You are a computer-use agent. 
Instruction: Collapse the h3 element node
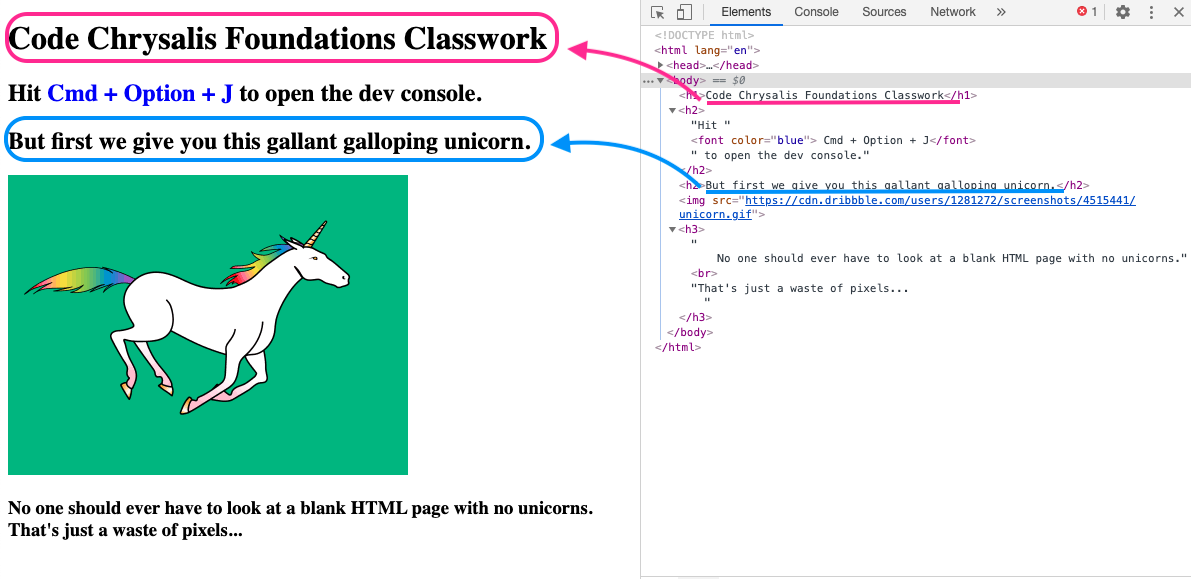673,229
